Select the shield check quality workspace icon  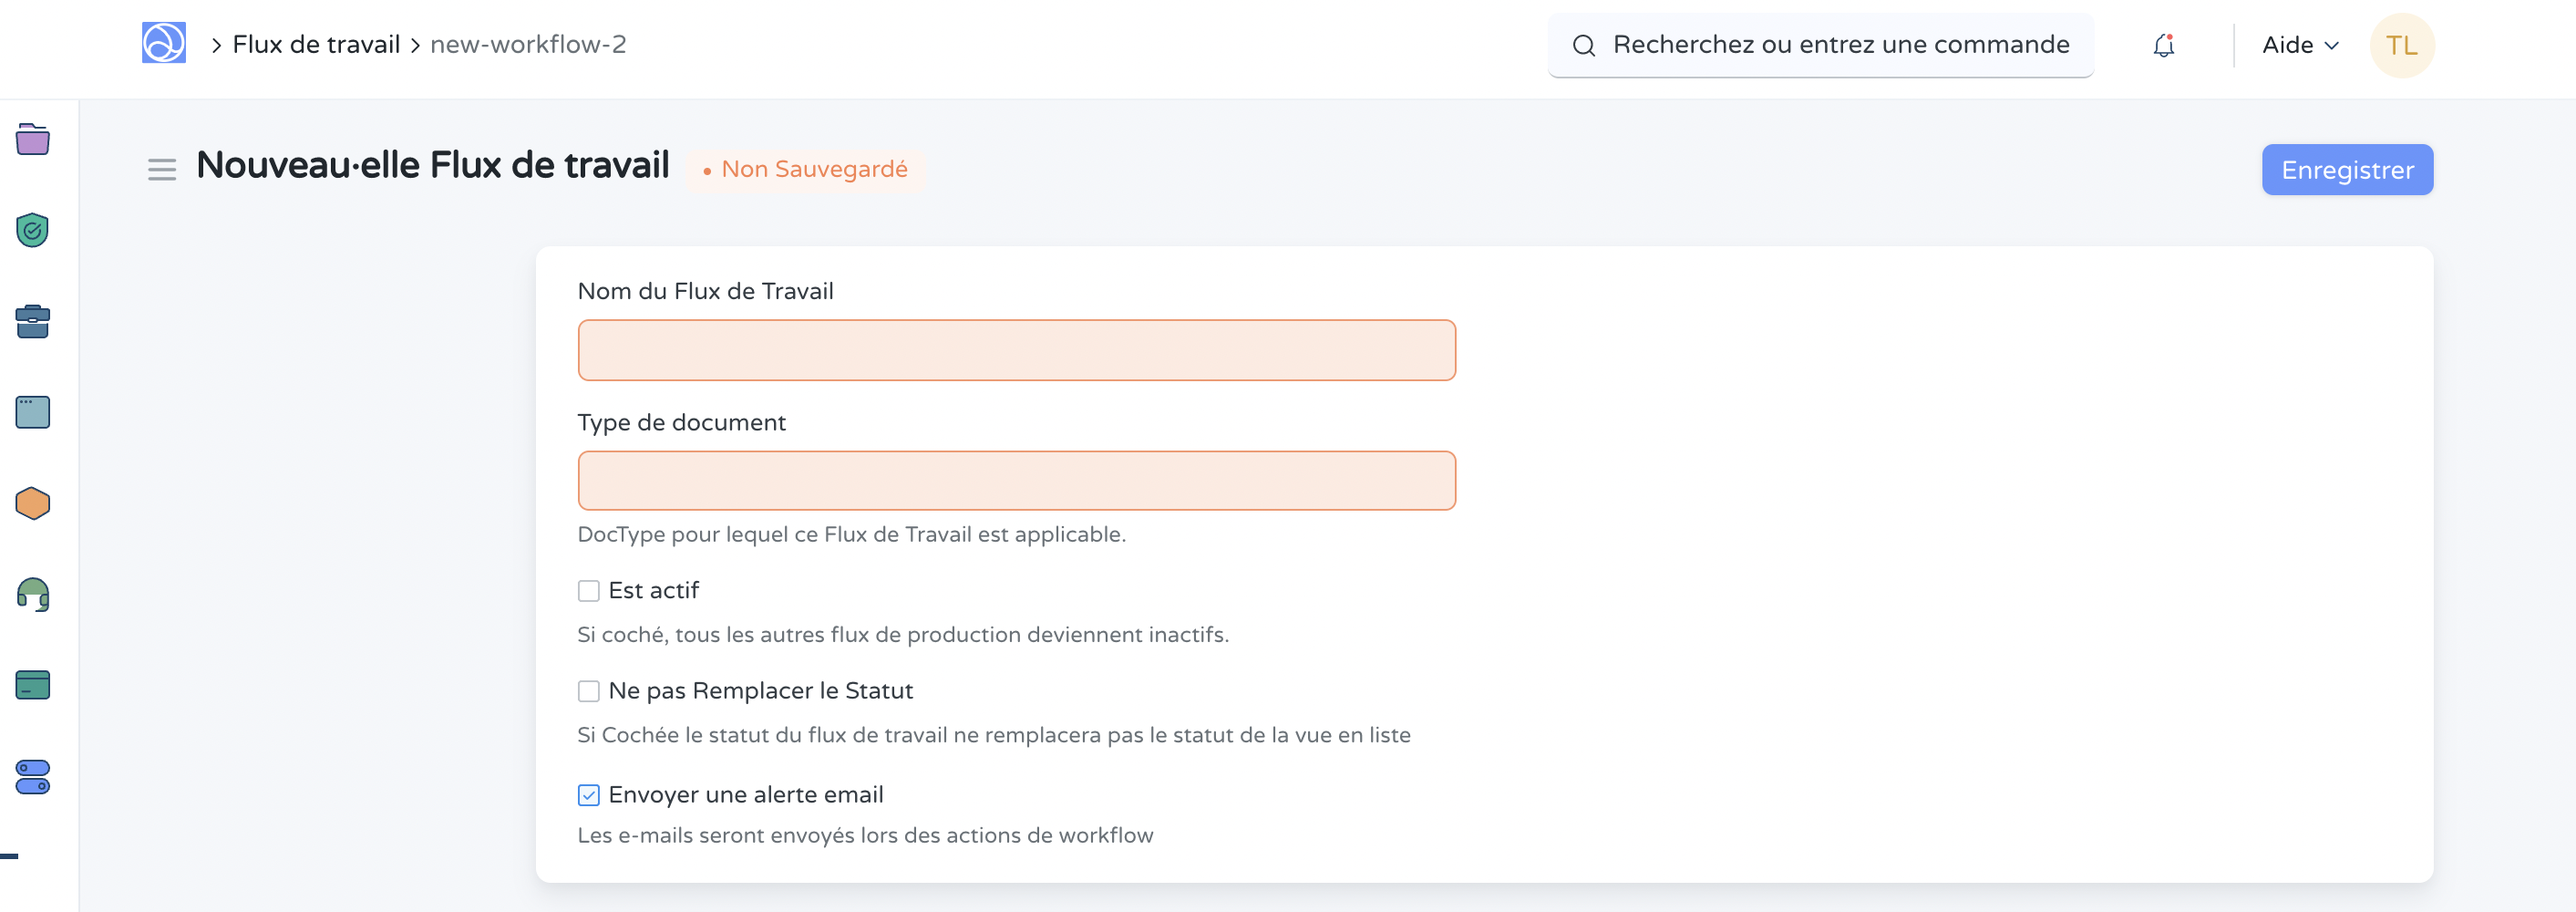coord(32,230)
